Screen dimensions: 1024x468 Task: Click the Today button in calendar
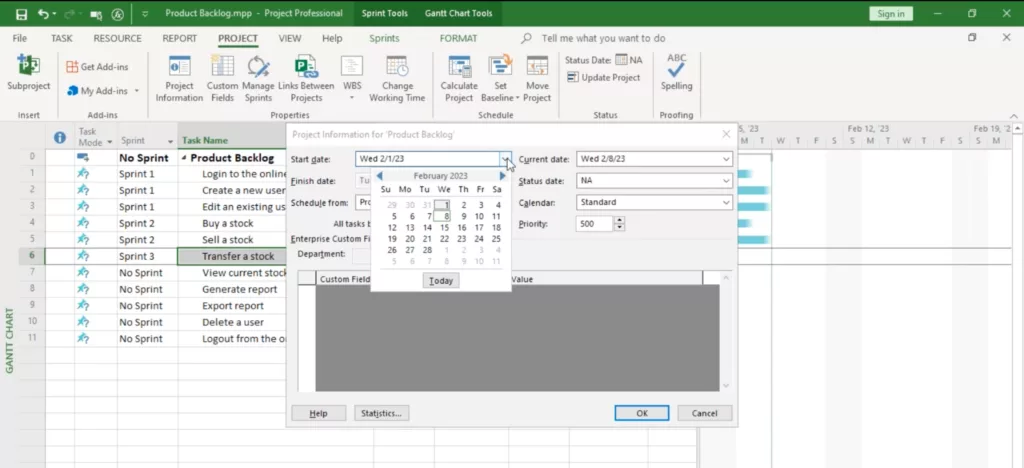[x=441, y=281]
